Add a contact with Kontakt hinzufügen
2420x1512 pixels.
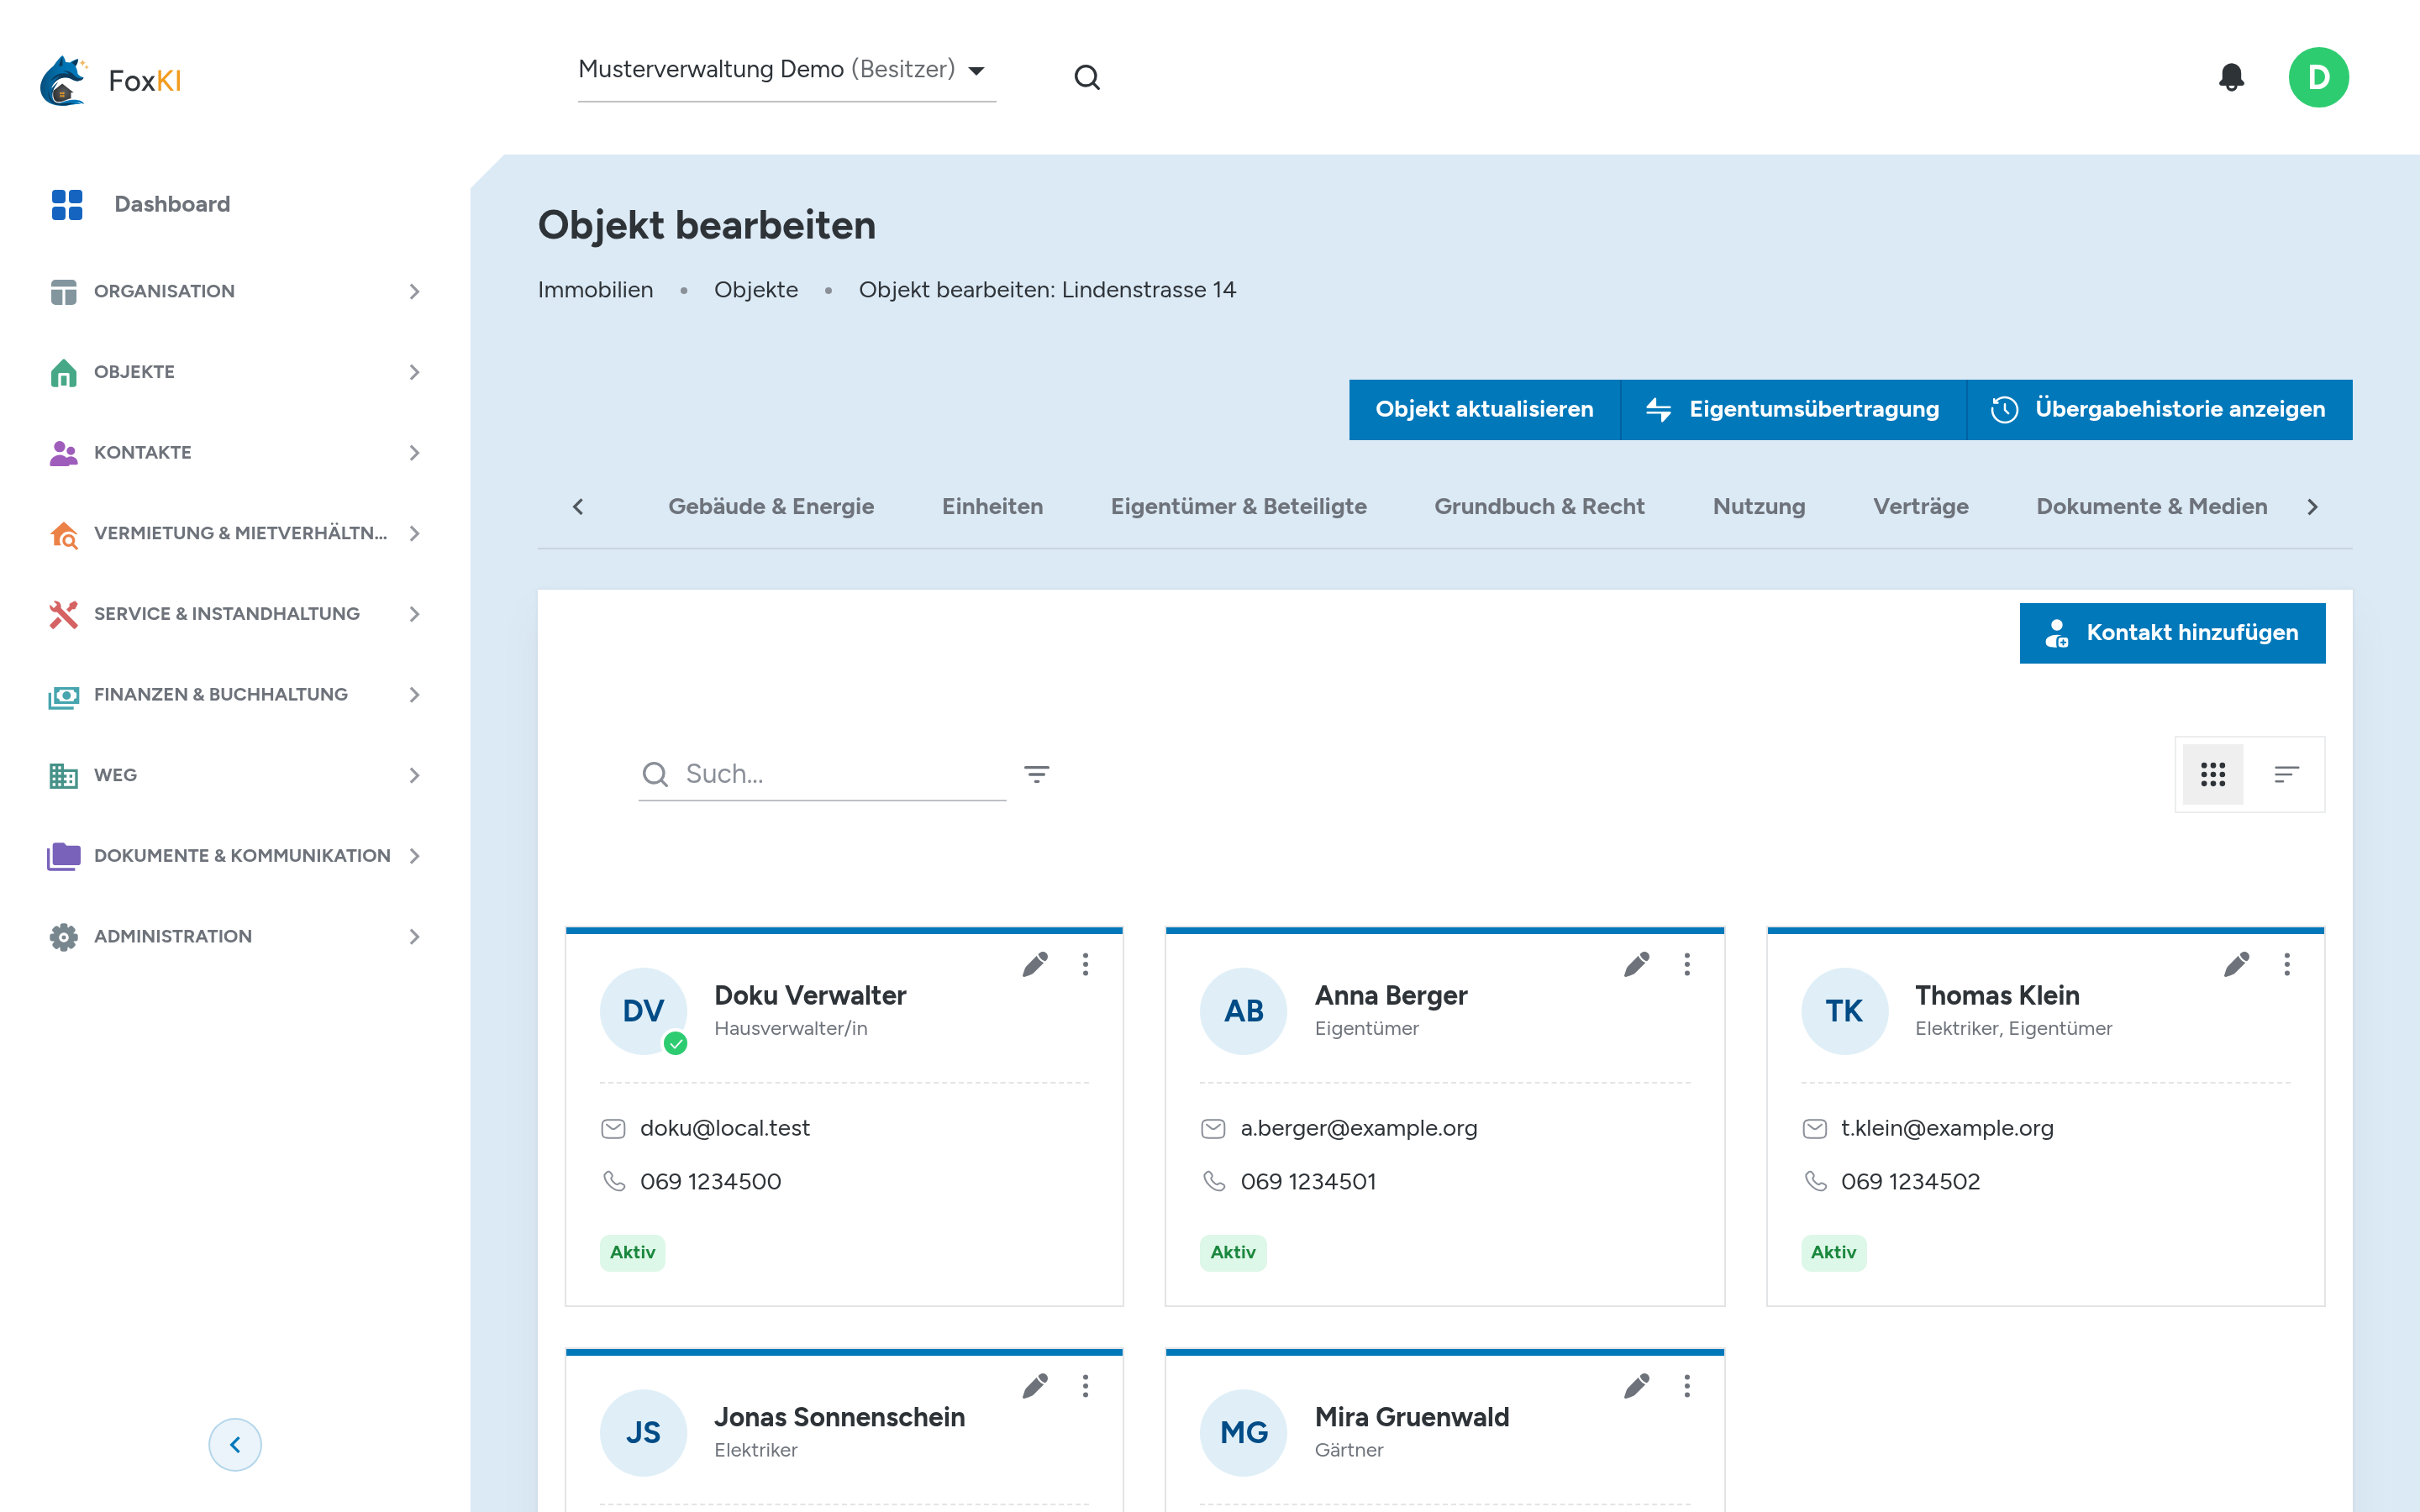click(2172, 633)
